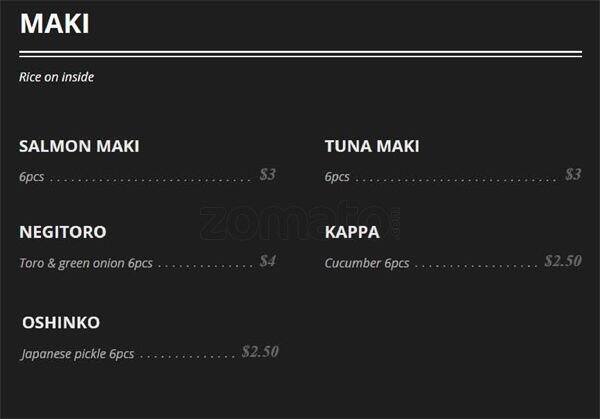Click the $2.50 price for Kappa
Screen dimensions: 600x419
click(x=563, y=262)
